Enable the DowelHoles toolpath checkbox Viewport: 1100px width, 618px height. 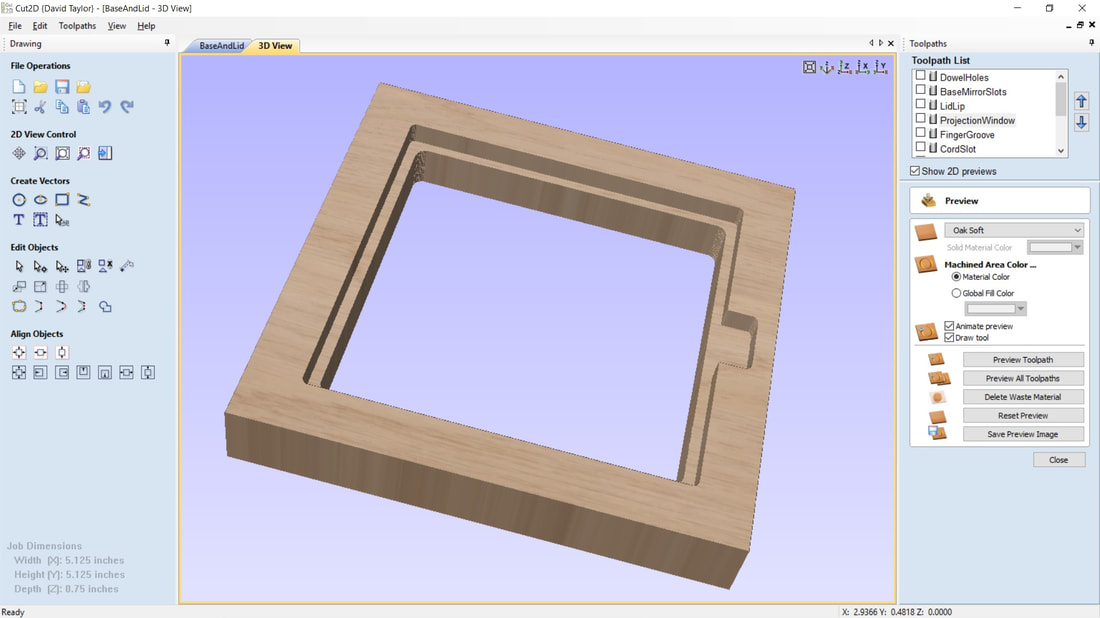(x=921, y=76)
